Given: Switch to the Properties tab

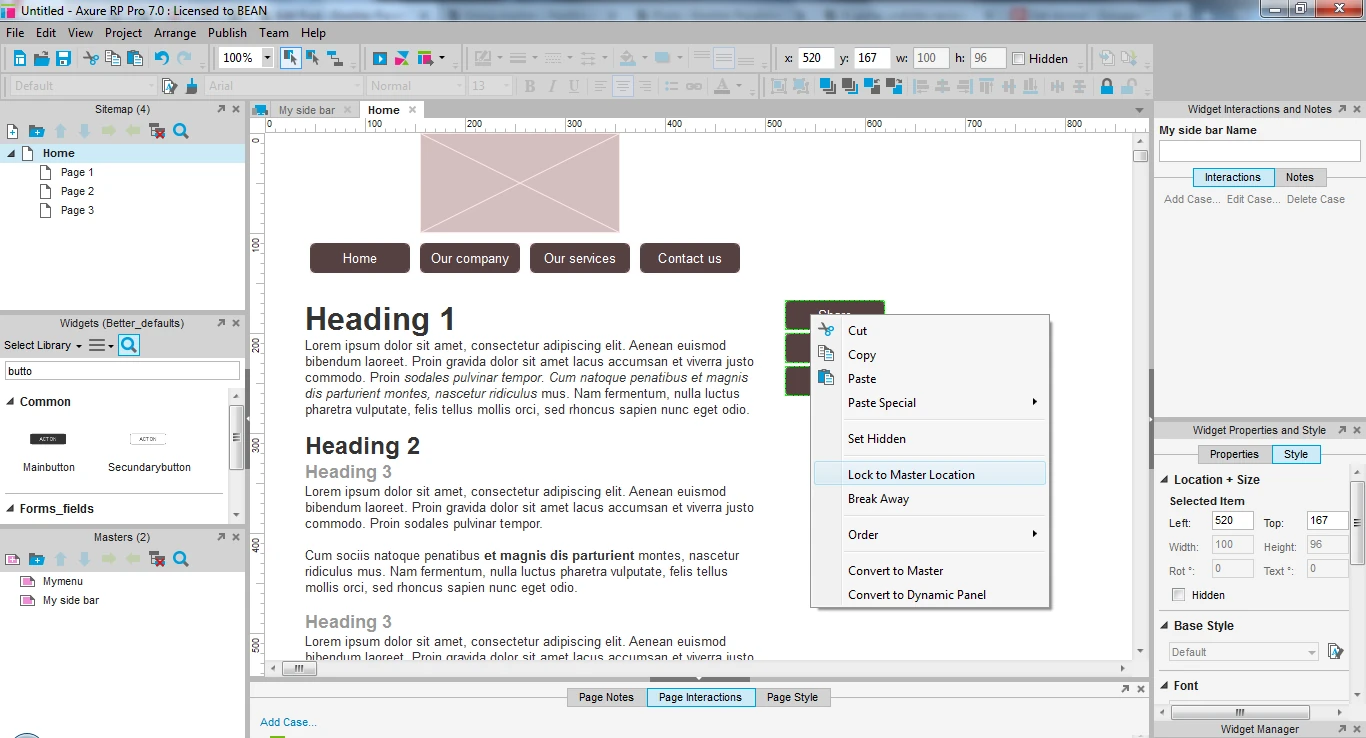Looking at the screenshot, I should (x=1234, y=454).
